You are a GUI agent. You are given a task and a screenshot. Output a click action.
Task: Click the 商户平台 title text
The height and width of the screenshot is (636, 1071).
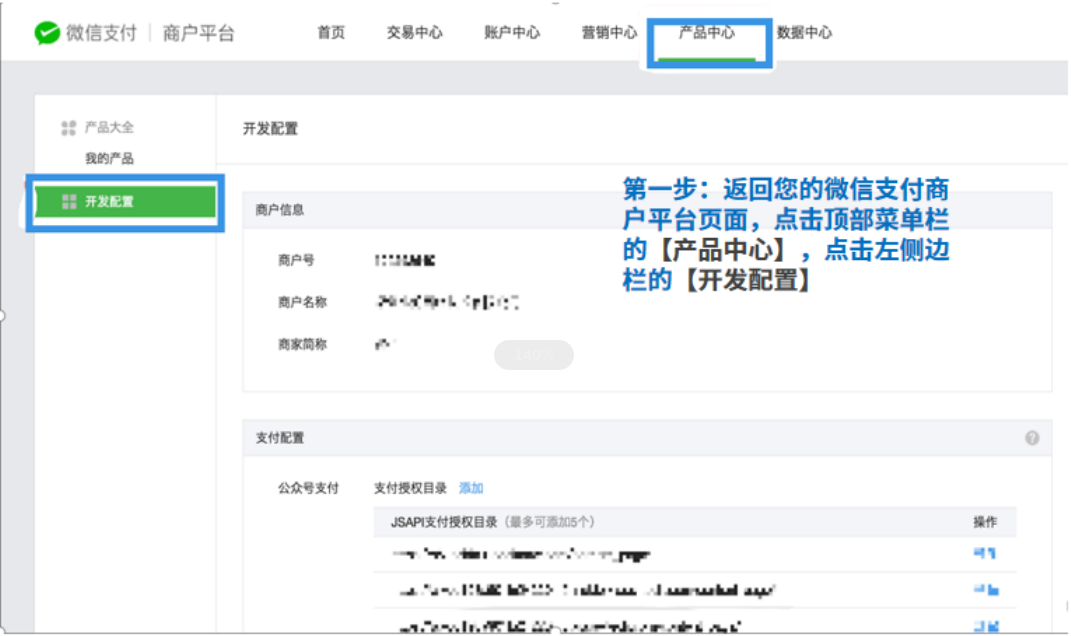coord(199,33)
